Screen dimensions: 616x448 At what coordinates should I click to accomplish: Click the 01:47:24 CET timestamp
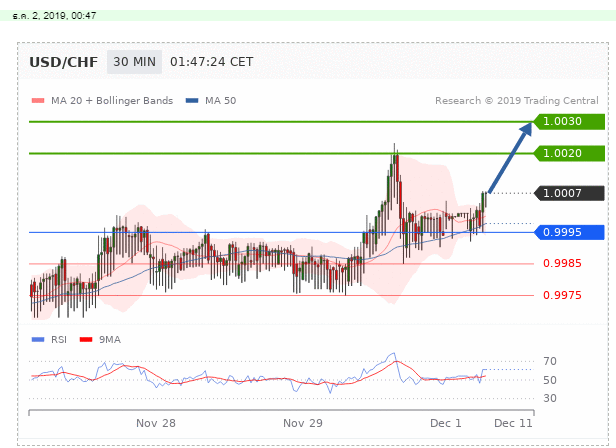click(212, 62)
